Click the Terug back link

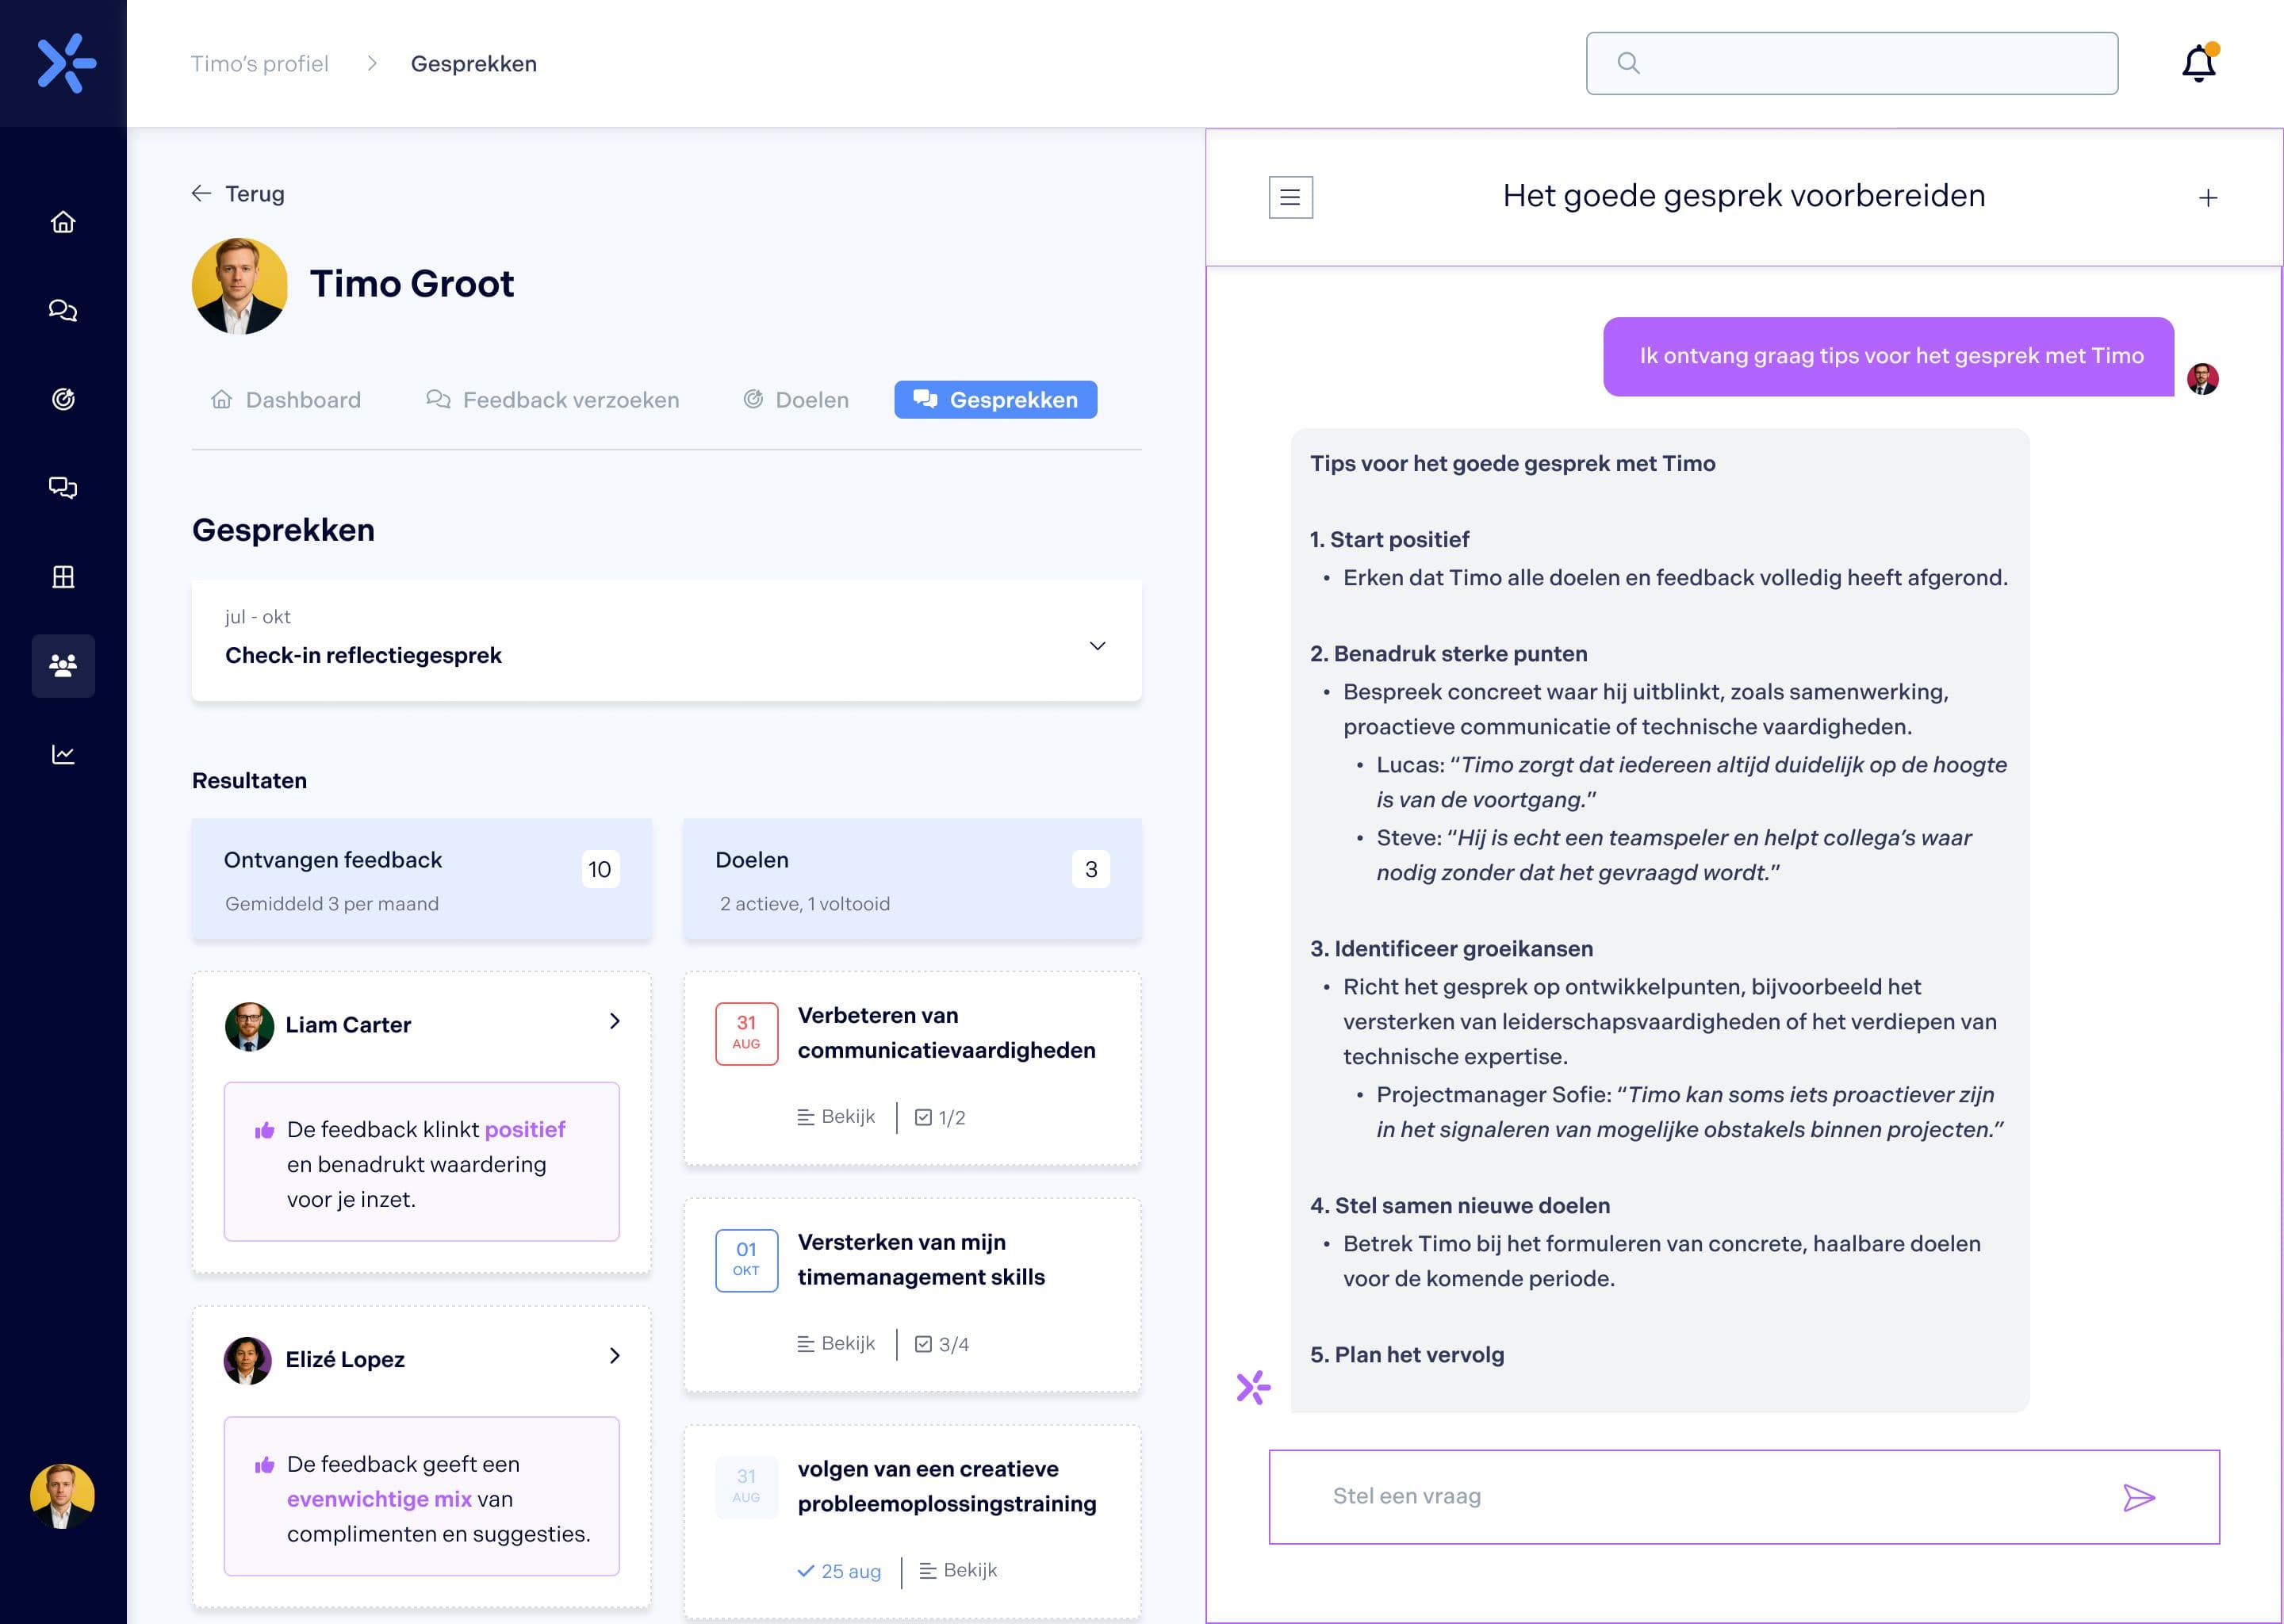238,193
